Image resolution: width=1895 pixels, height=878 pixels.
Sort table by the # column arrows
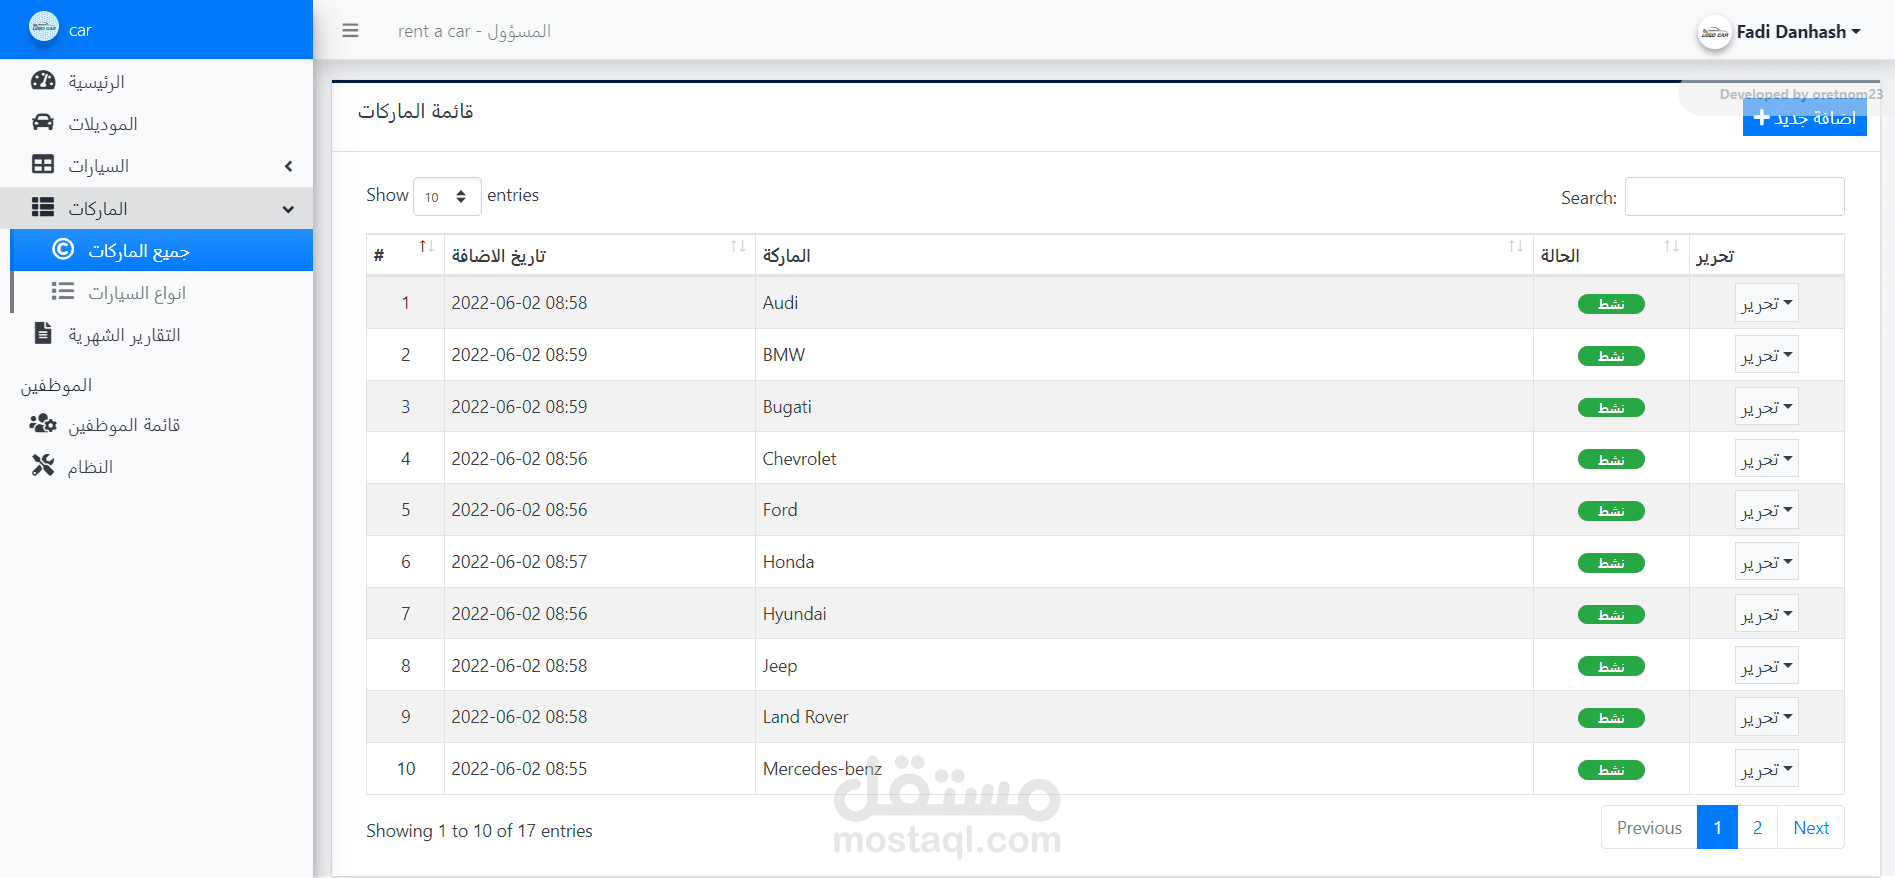click(426, 246)
